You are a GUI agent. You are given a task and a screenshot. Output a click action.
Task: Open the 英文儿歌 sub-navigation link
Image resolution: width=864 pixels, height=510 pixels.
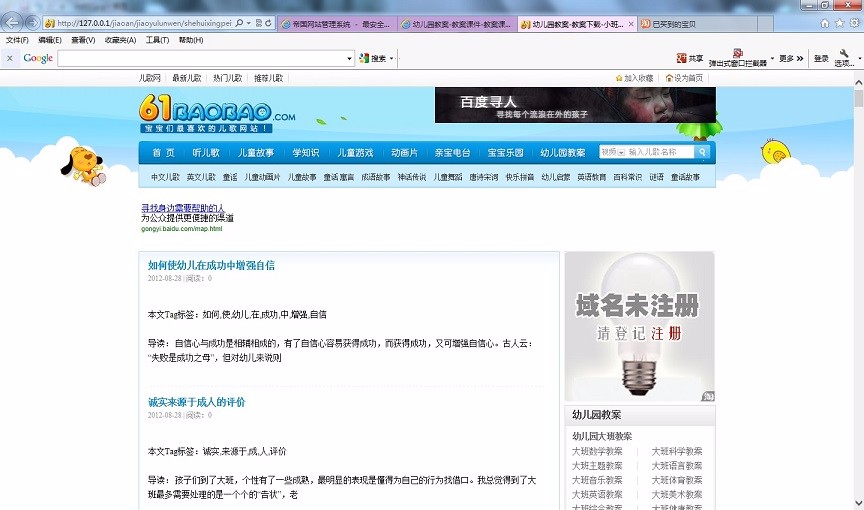(x=201, y=177)
